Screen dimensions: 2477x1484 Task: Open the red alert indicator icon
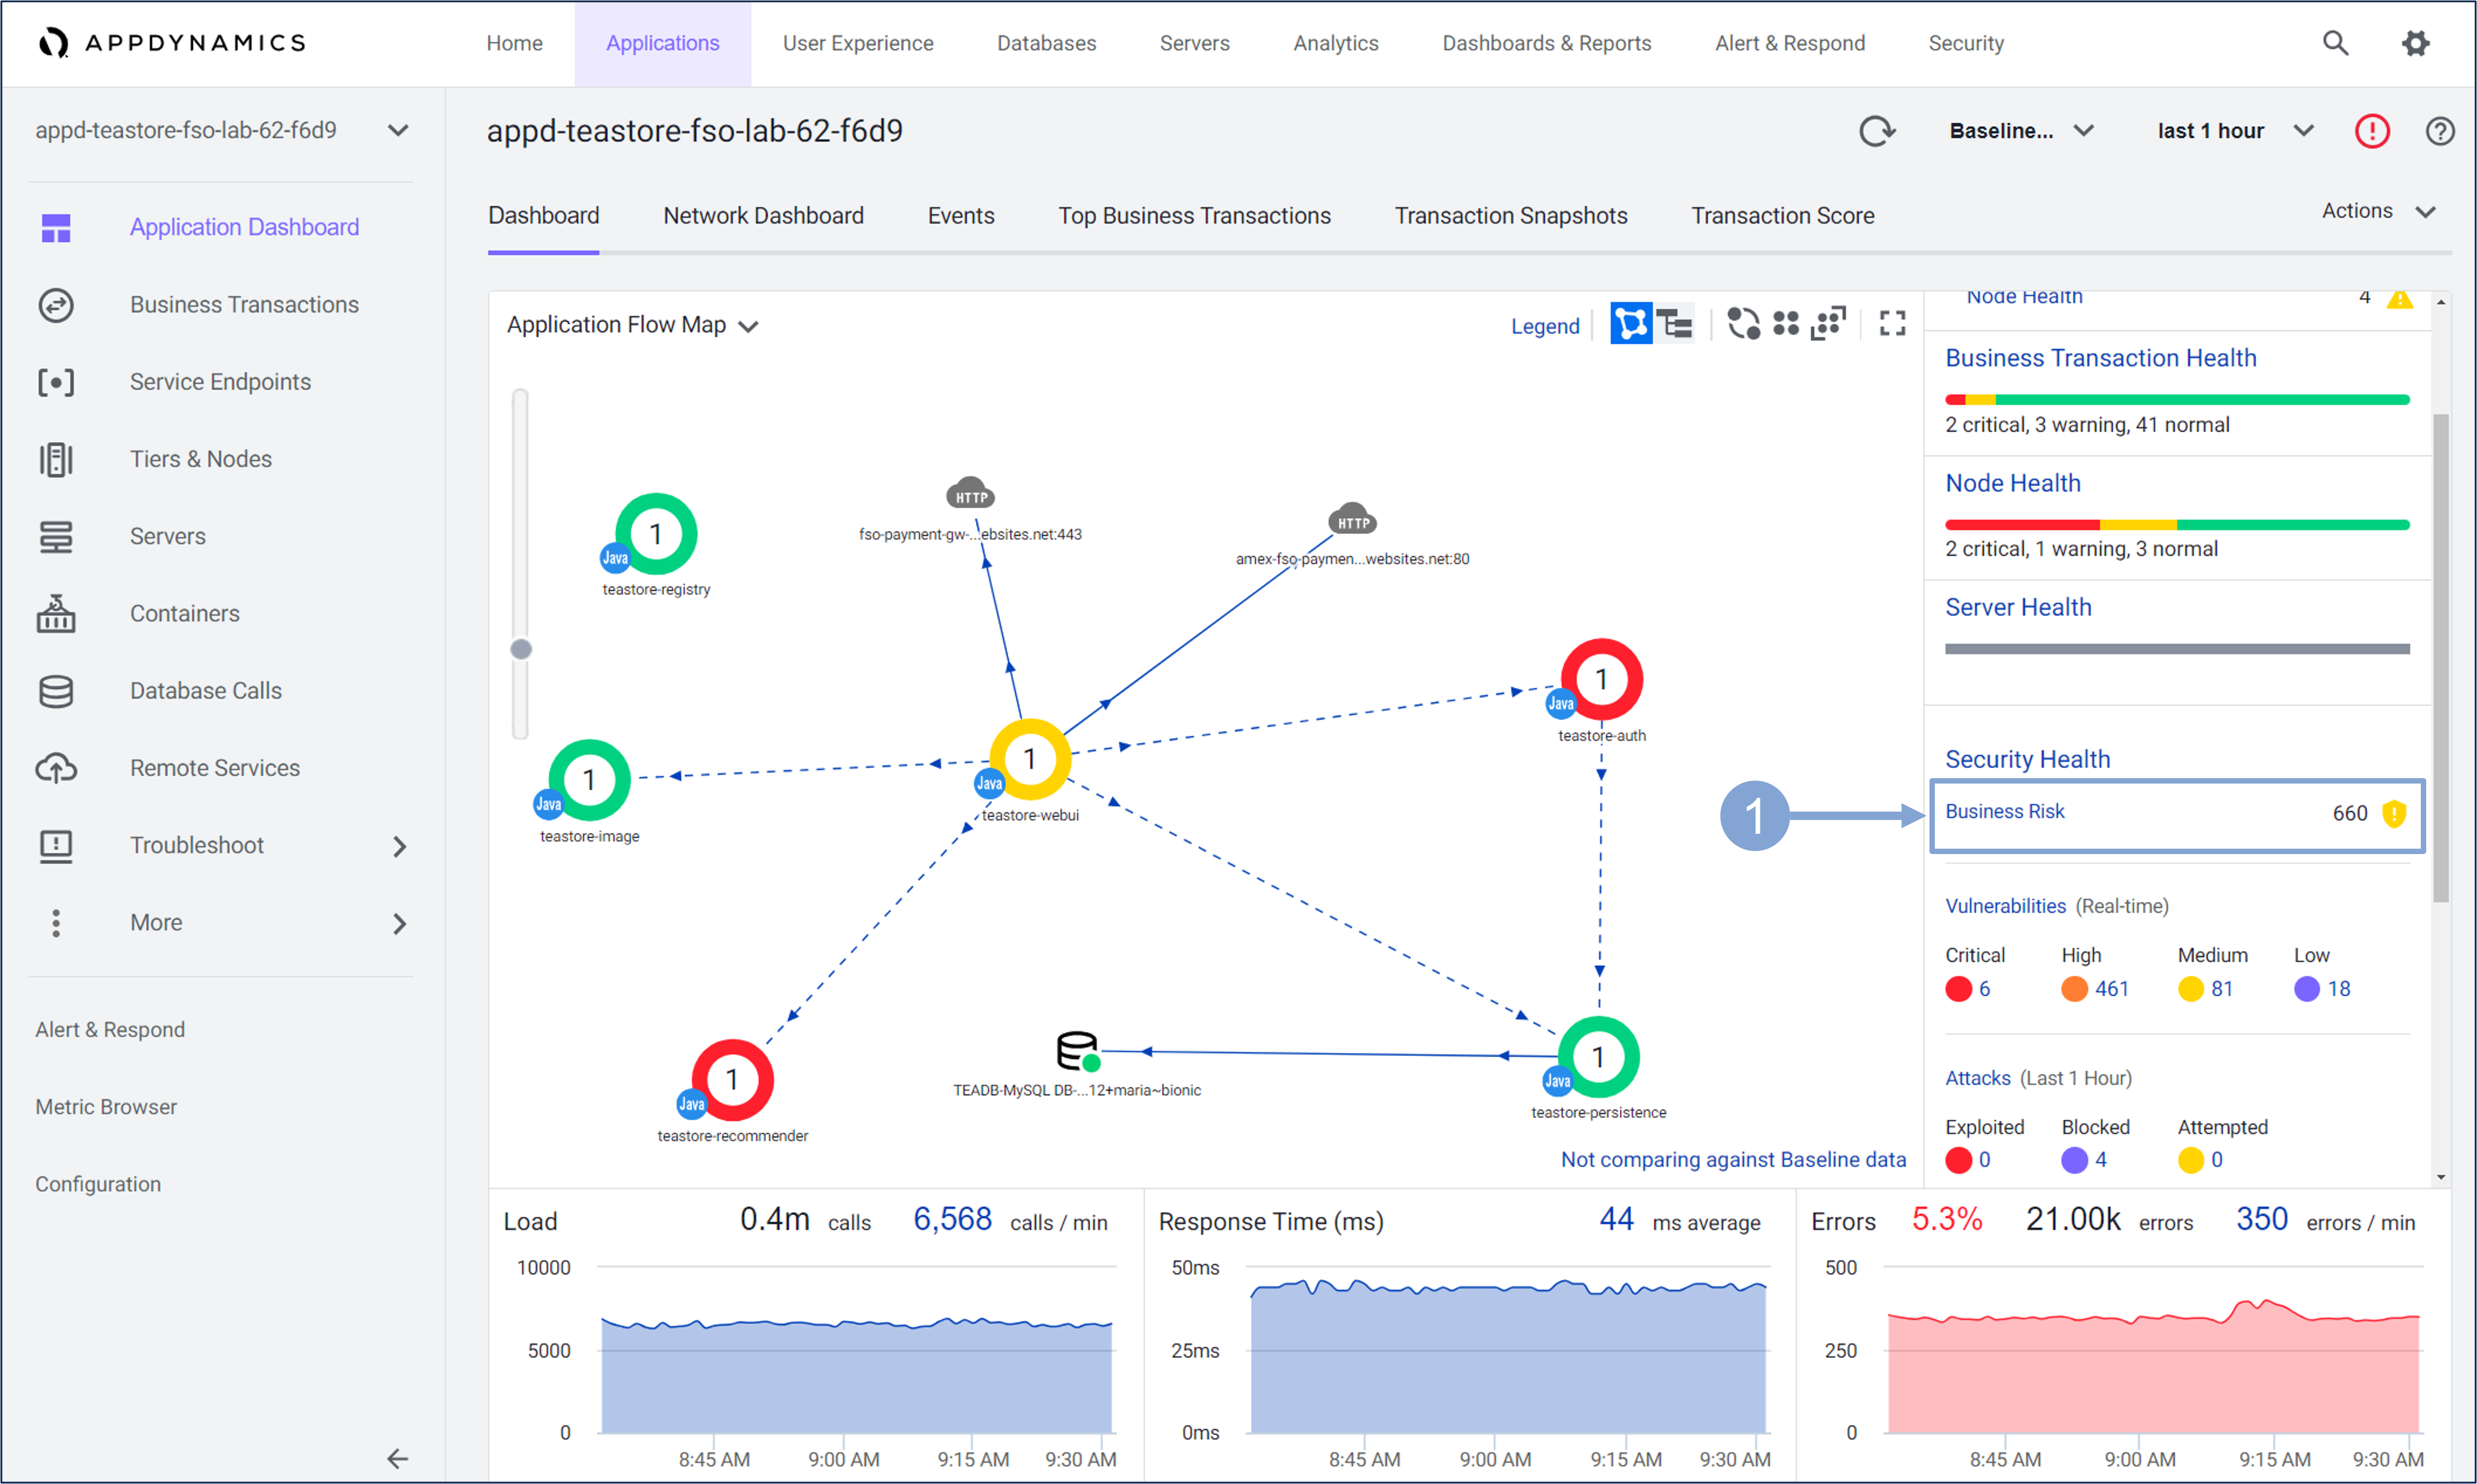pyautogui.click(x=2372, y=131)
